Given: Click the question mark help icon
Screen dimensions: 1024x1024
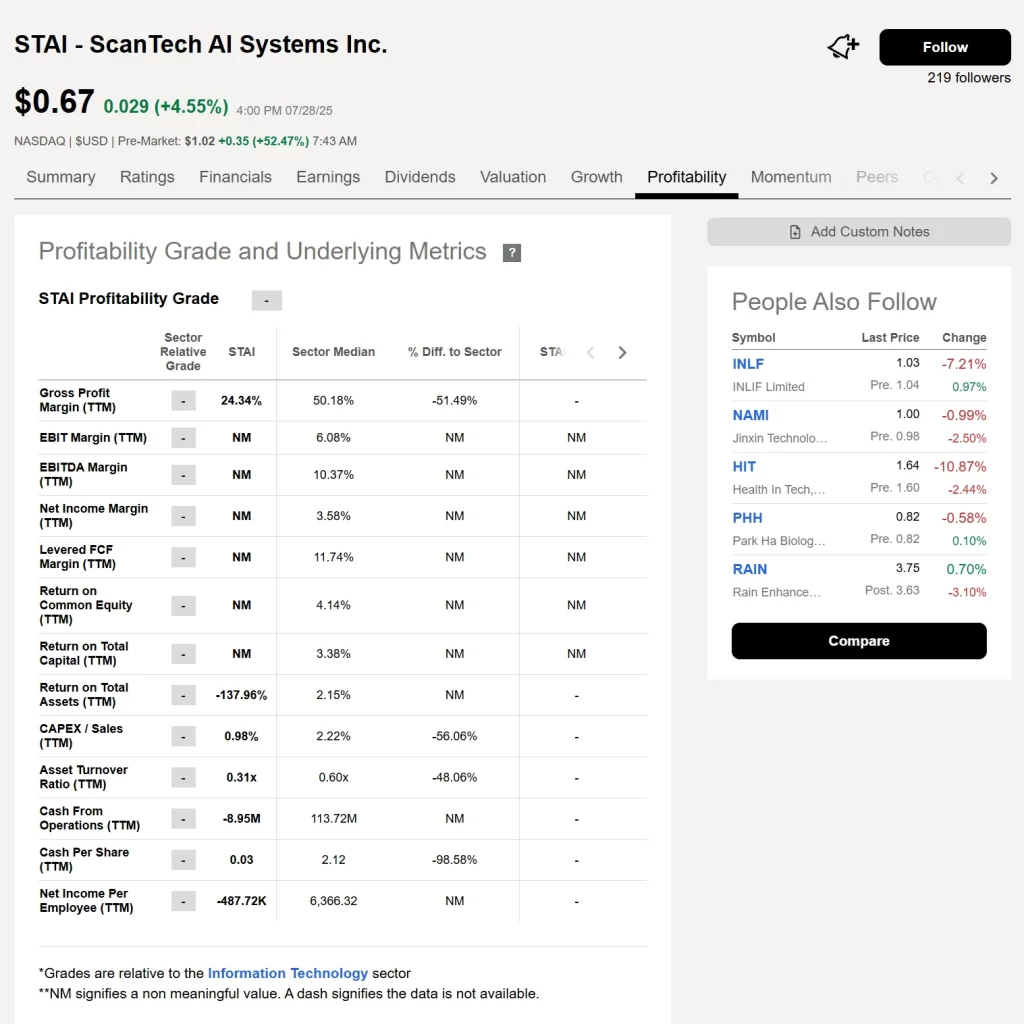Looking at the screenshot, I should 511,253.
